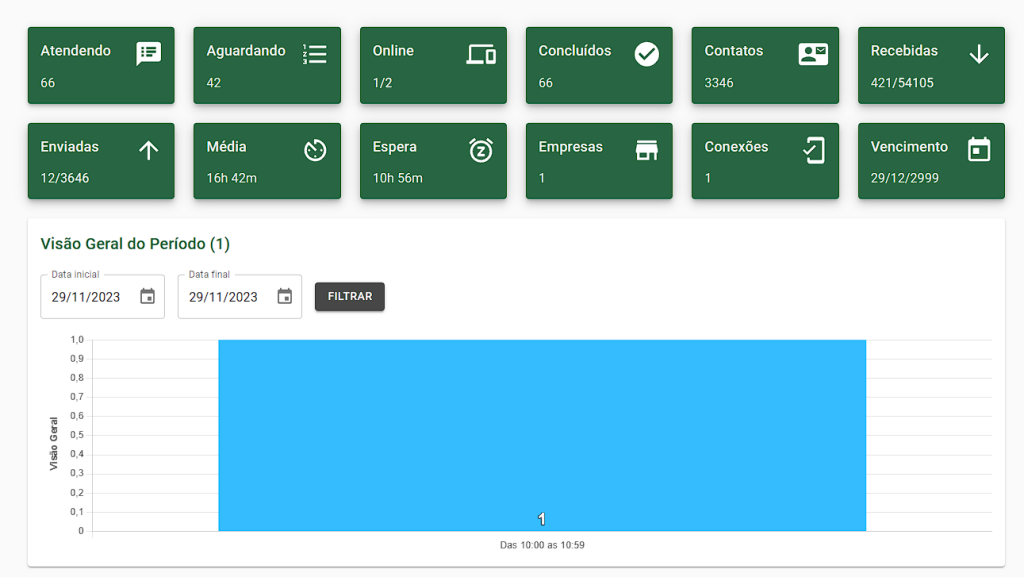
Task: Click the chat bubble icon on Atendendo card
Action: click(148, 54)
